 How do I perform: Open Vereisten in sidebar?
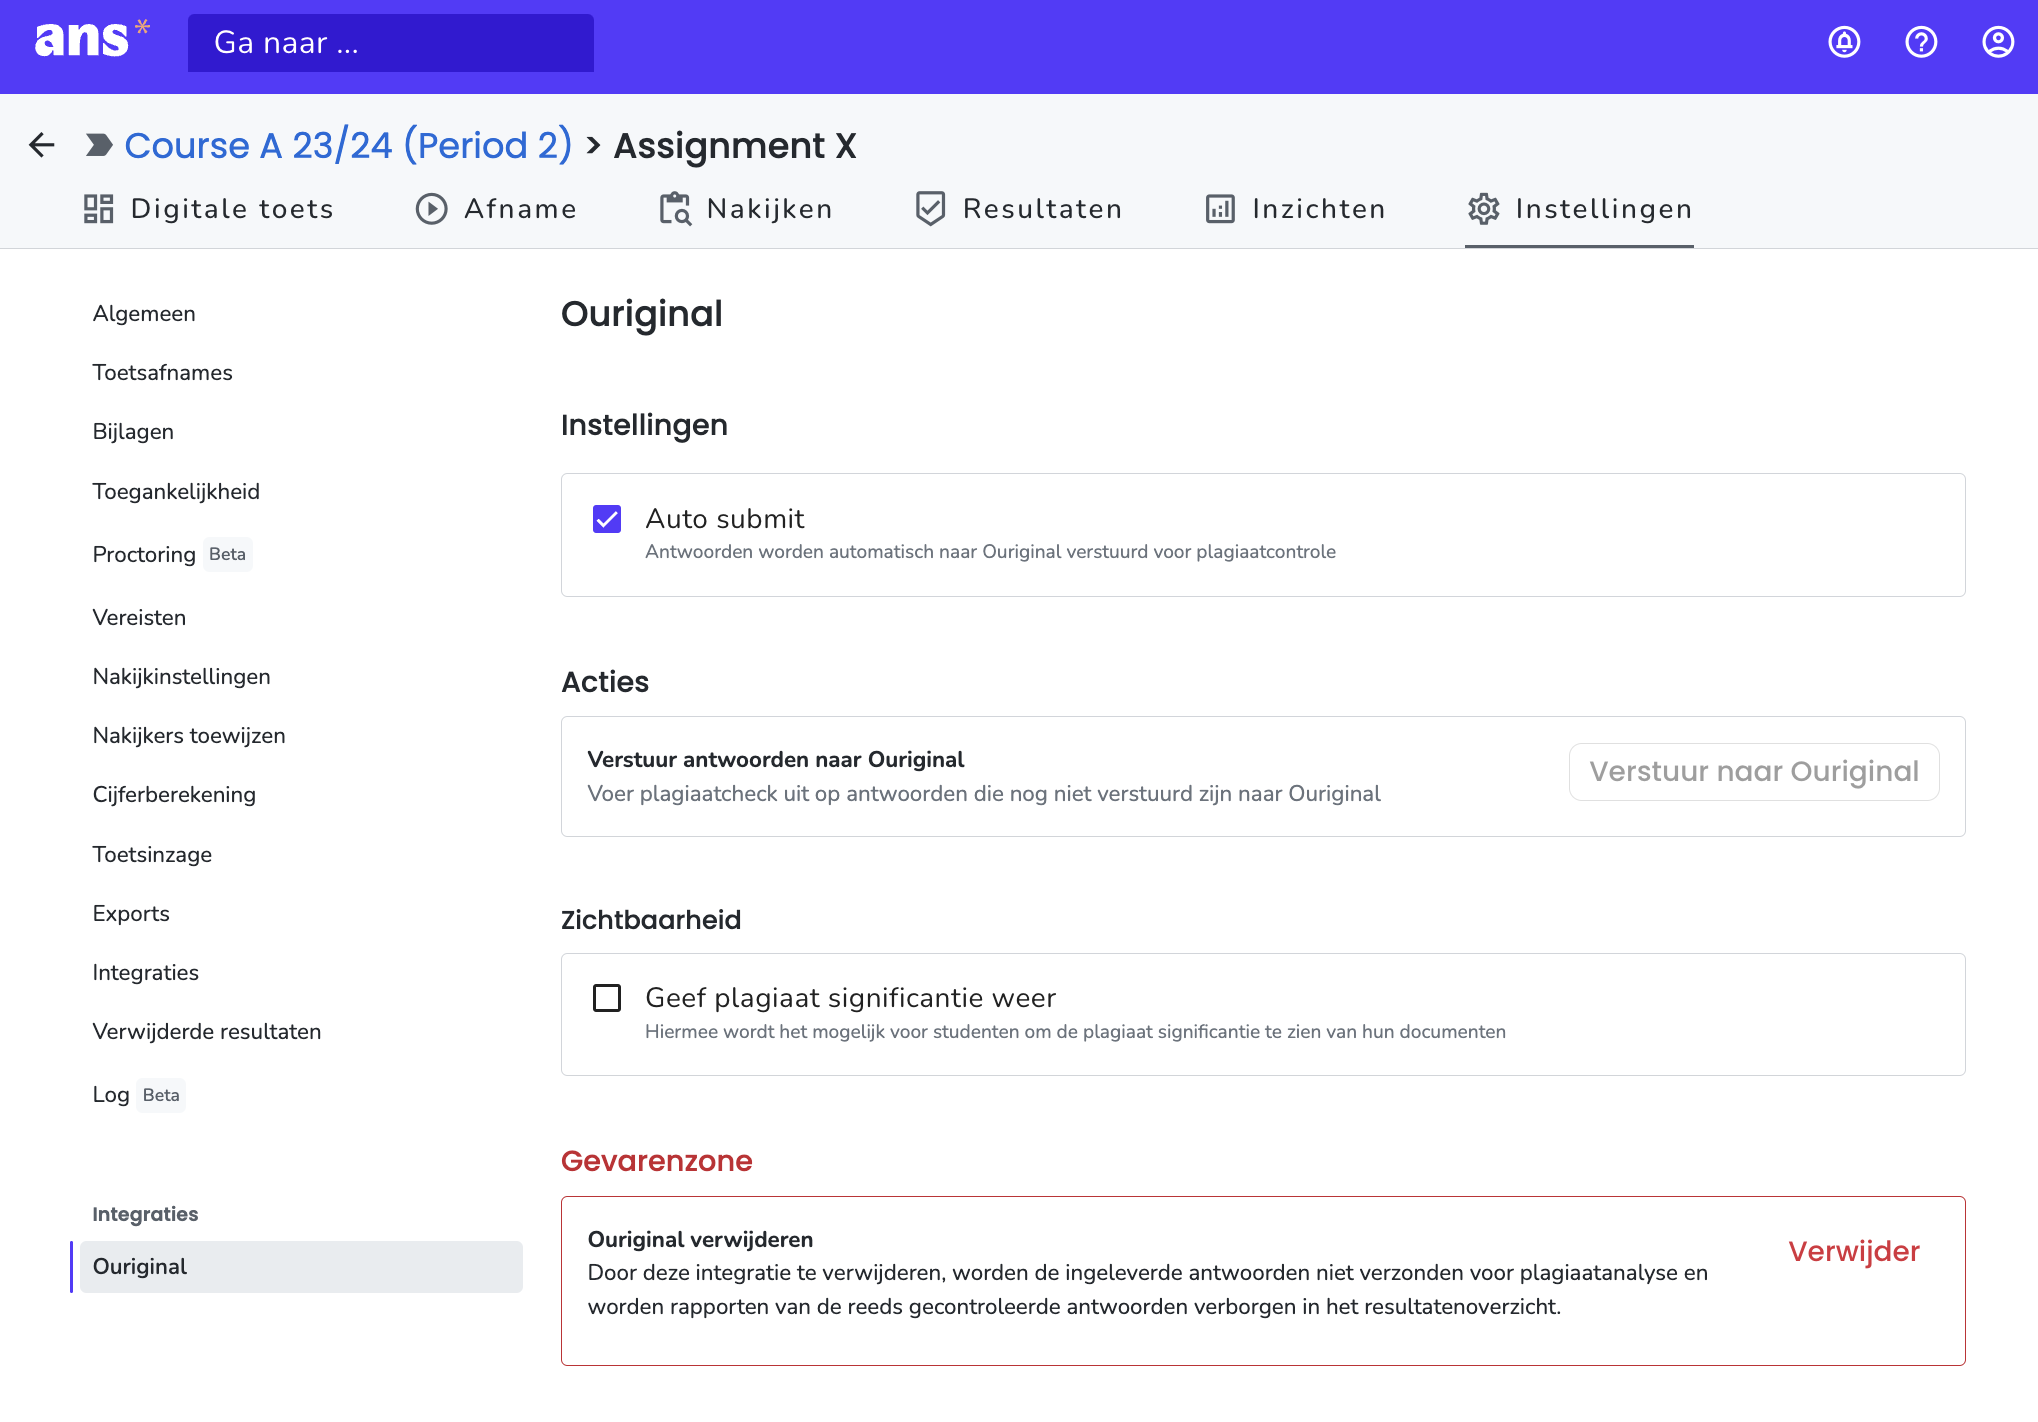tap(139, 618)
